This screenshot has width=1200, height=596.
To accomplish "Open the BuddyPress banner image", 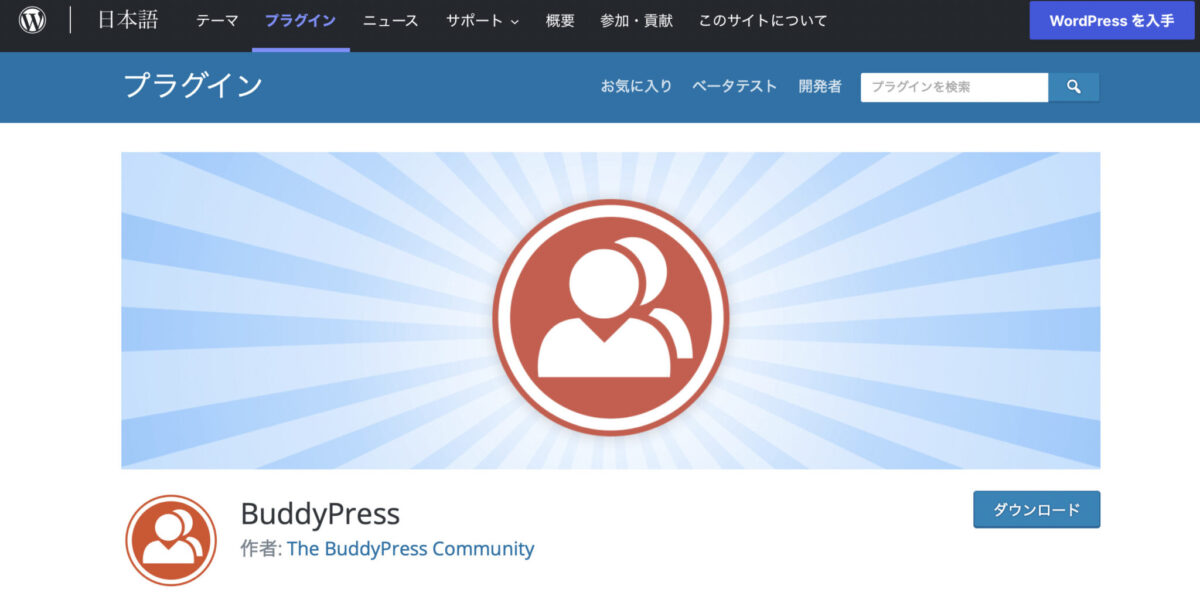I will (x=610, y=310).
